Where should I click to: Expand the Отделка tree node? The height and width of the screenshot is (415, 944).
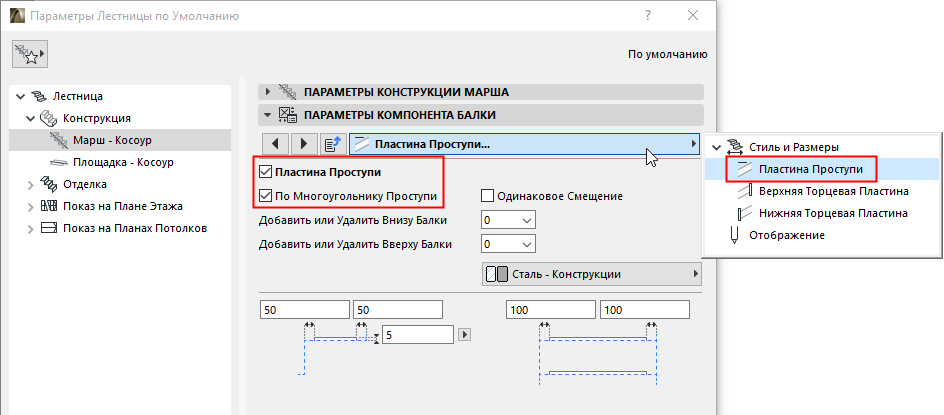31,184
